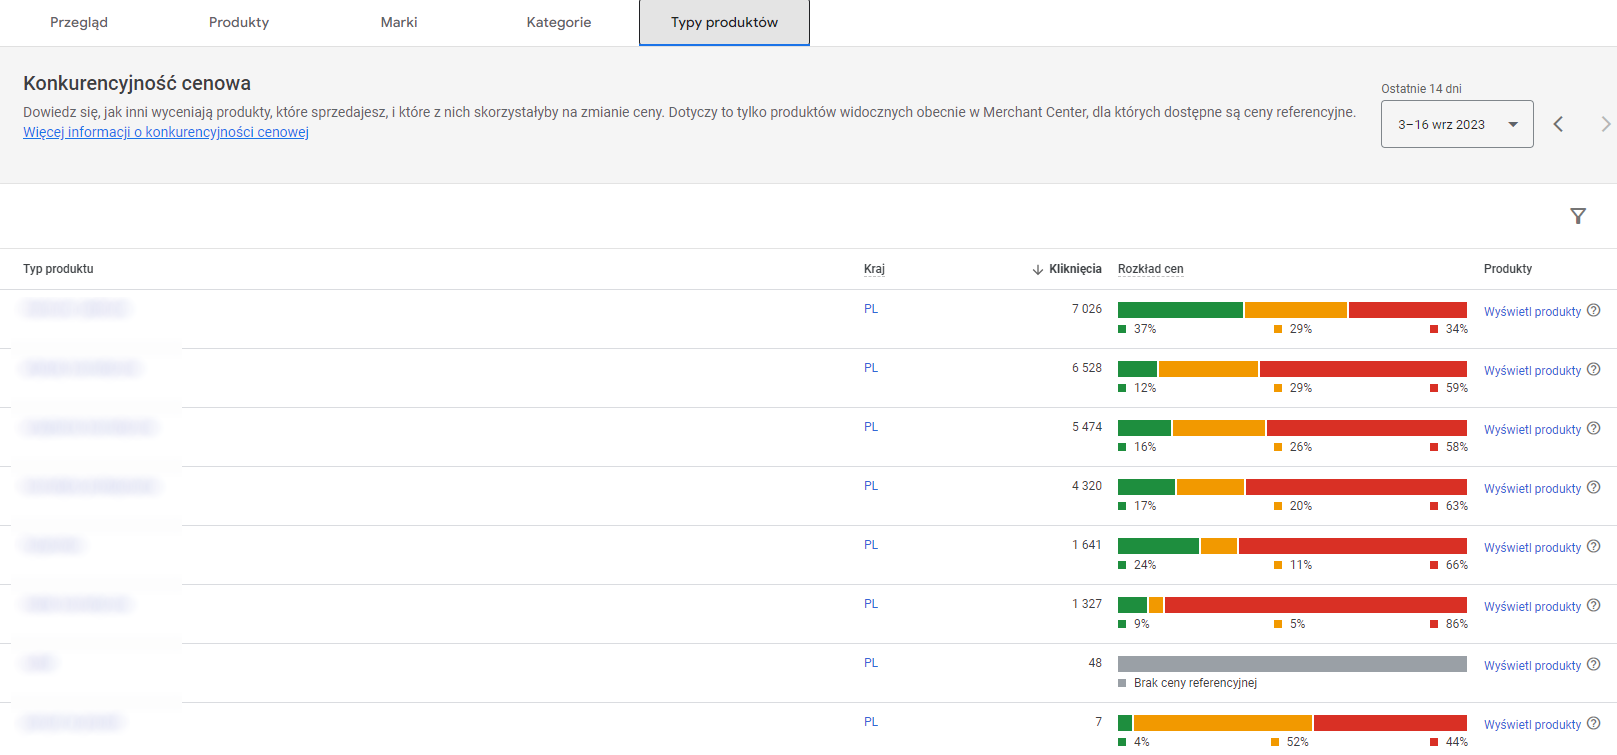Open the filter icon above the table
Screen dimensions: 1617x755
(1578, 216)
